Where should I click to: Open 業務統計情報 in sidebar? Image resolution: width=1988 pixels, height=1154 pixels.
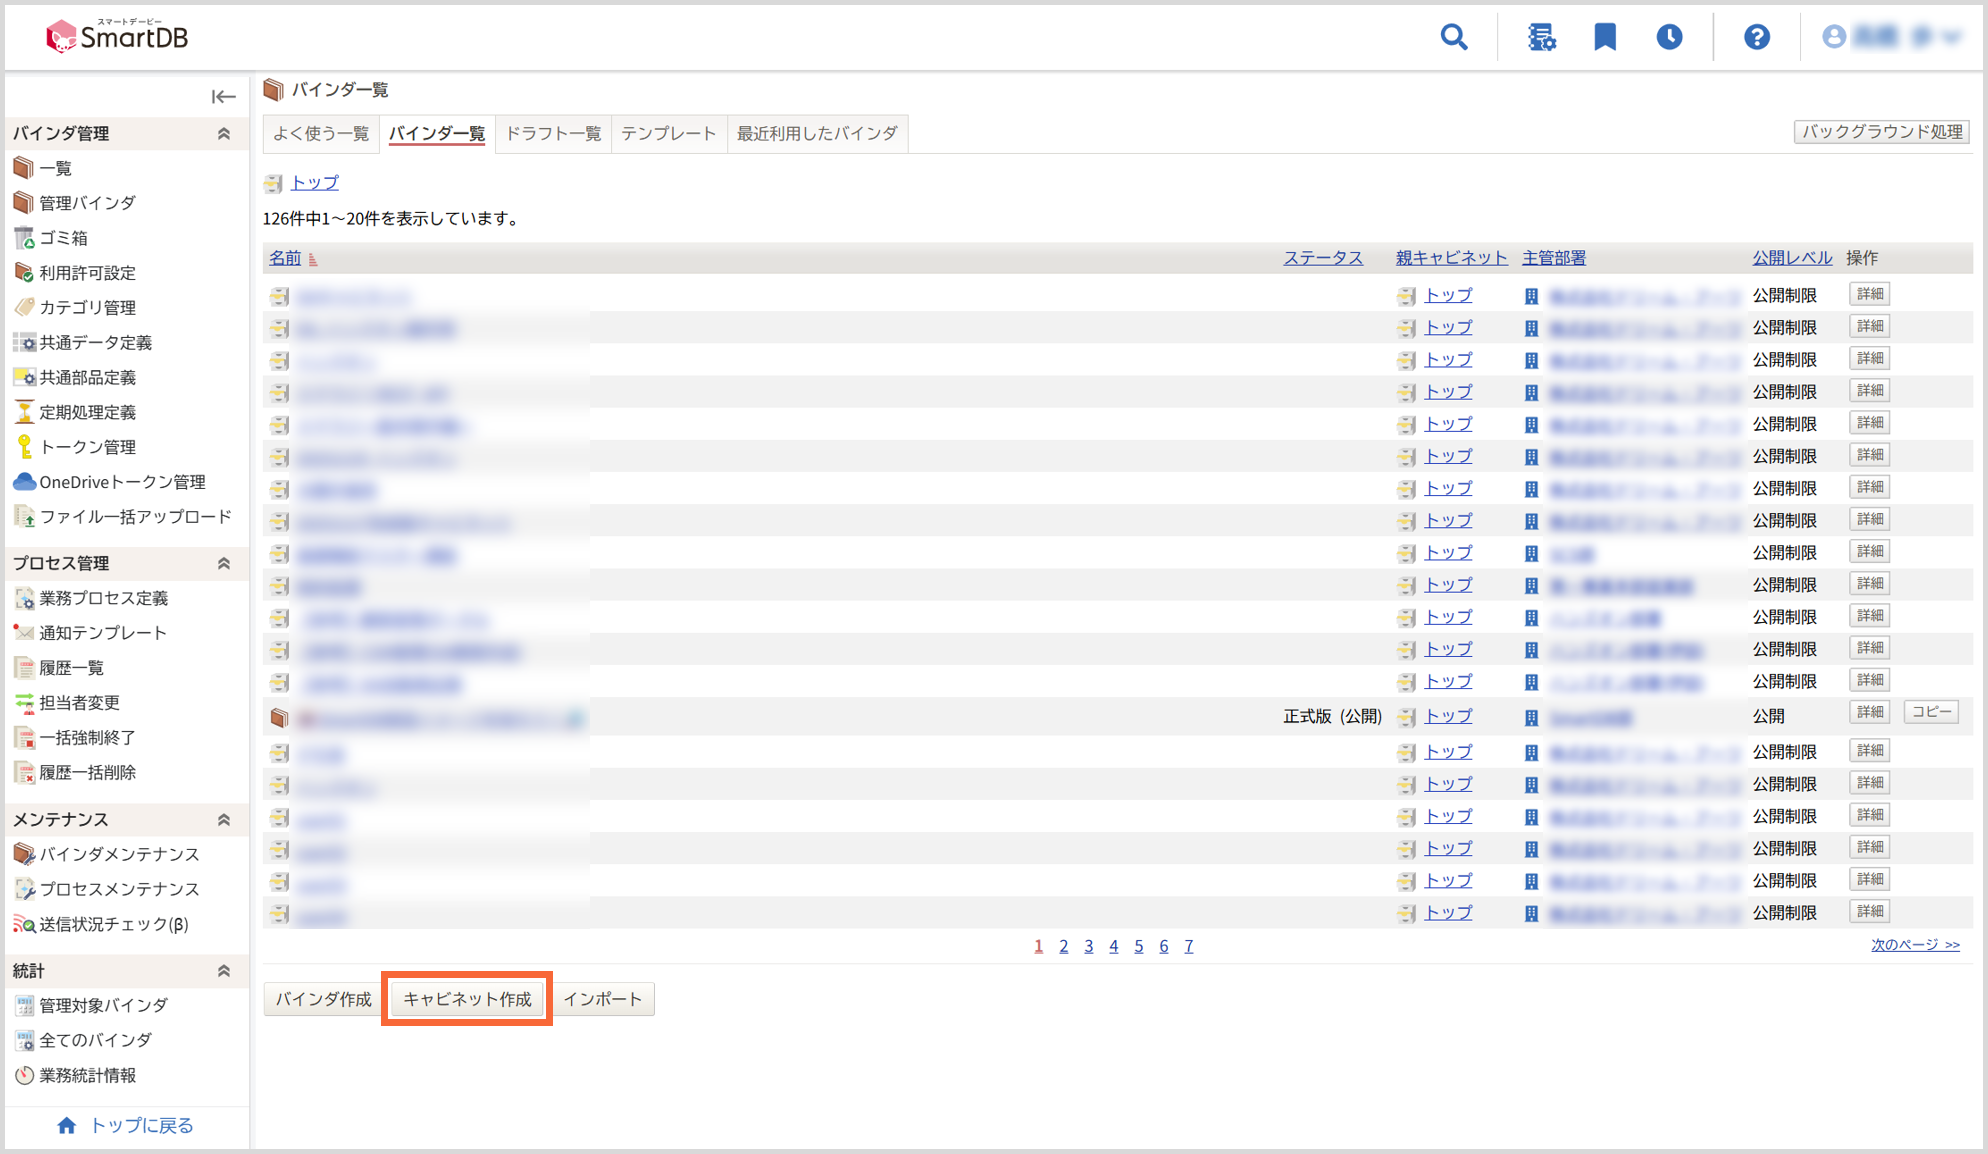(87, 1075)
